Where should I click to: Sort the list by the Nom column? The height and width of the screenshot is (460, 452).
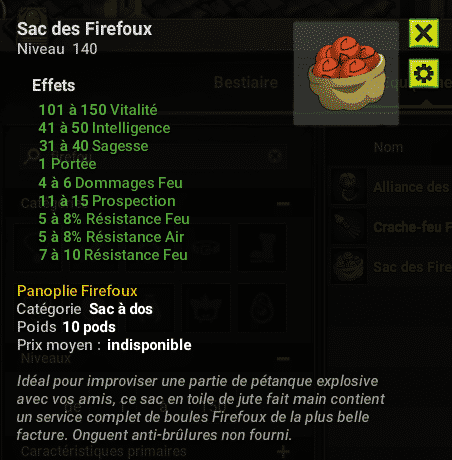click(388, 147)
